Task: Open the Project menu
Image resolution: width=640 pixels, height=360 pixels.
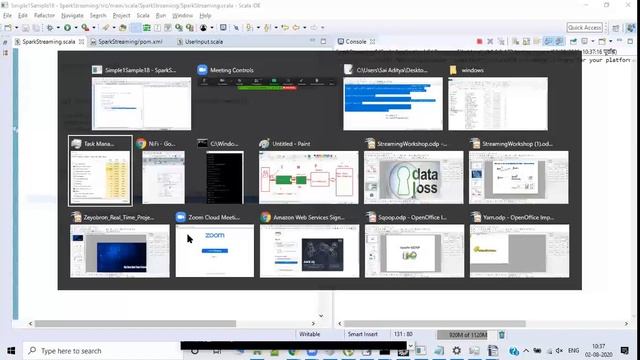Action: 121,16
